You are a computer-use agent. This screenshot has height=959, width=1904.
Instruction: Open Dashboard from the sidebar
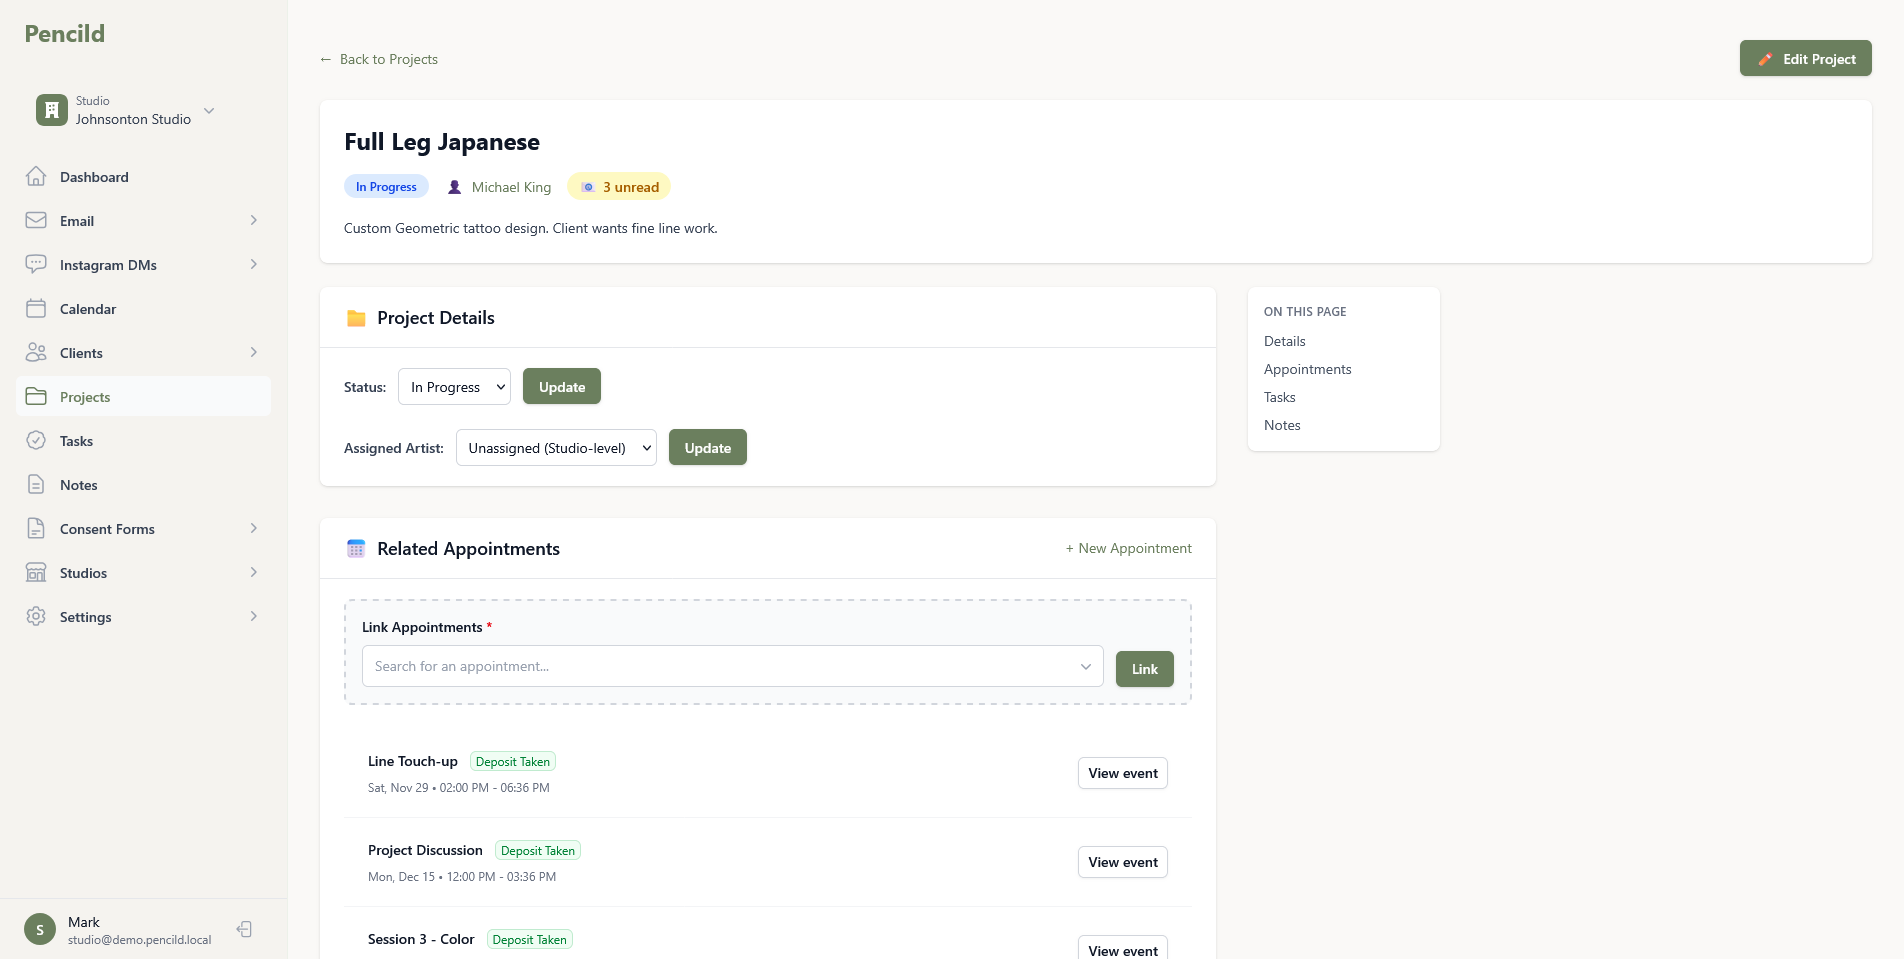click(93, 177)
